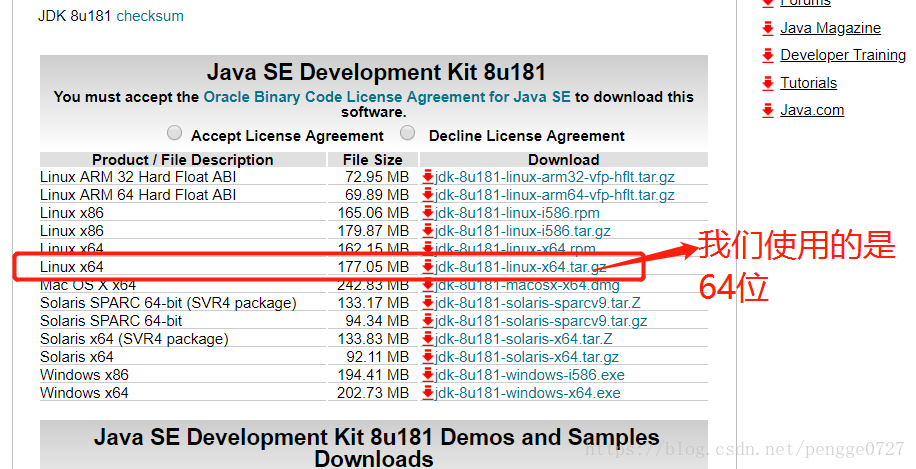Click the 165.06 MB file size
Viewport: 916px width, 469px height.
pyautogui.click(x=373, y=213)
